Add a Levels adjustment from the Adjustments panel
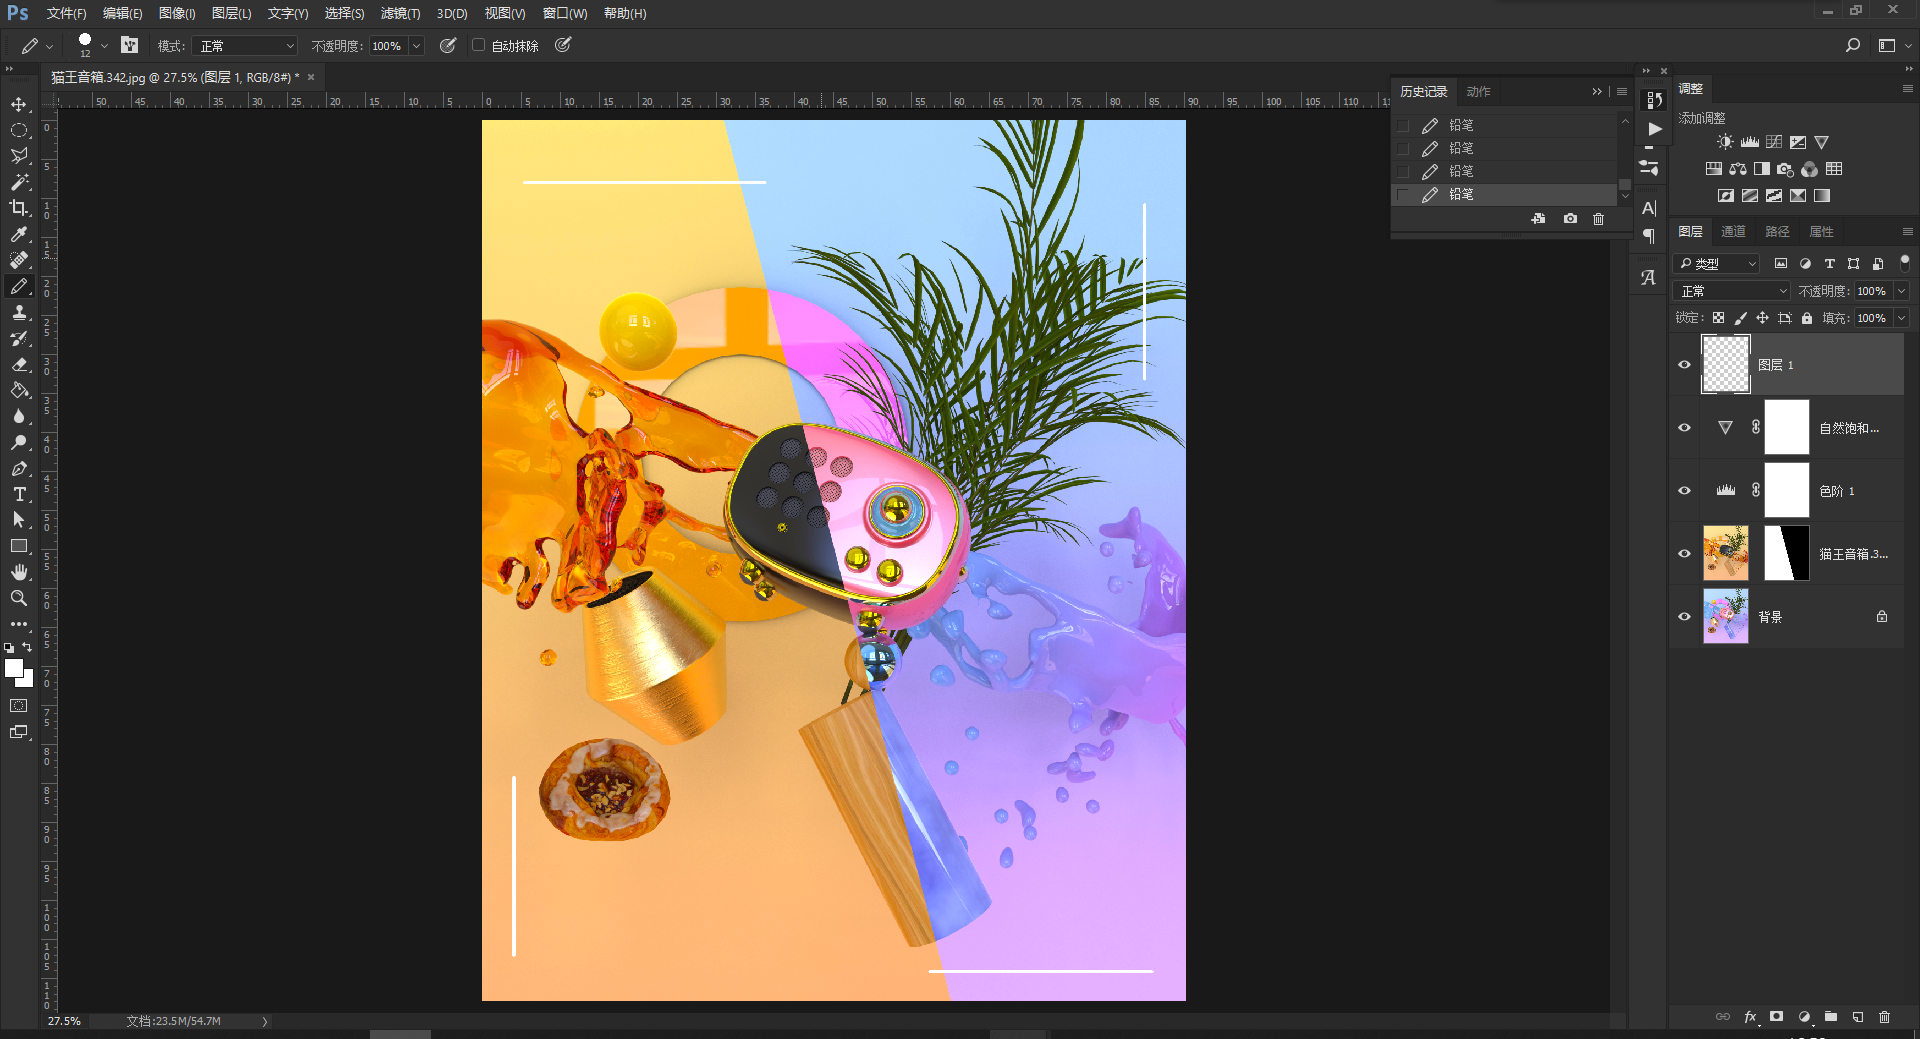Screen dimensions: 1920x1039 1748,141
